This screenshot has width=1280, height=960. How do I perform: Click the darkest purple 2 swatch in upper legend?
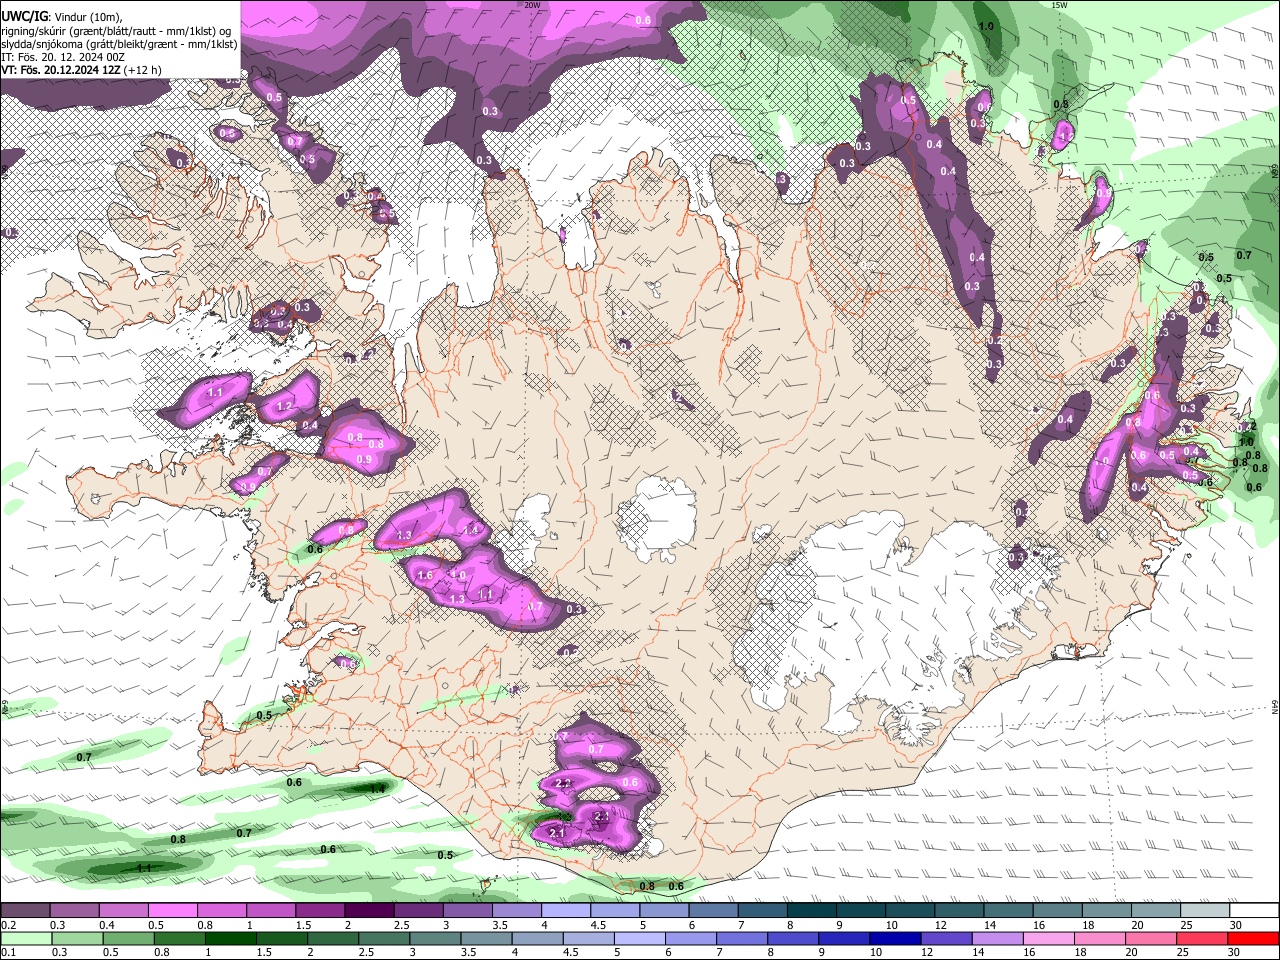(369, 910)
